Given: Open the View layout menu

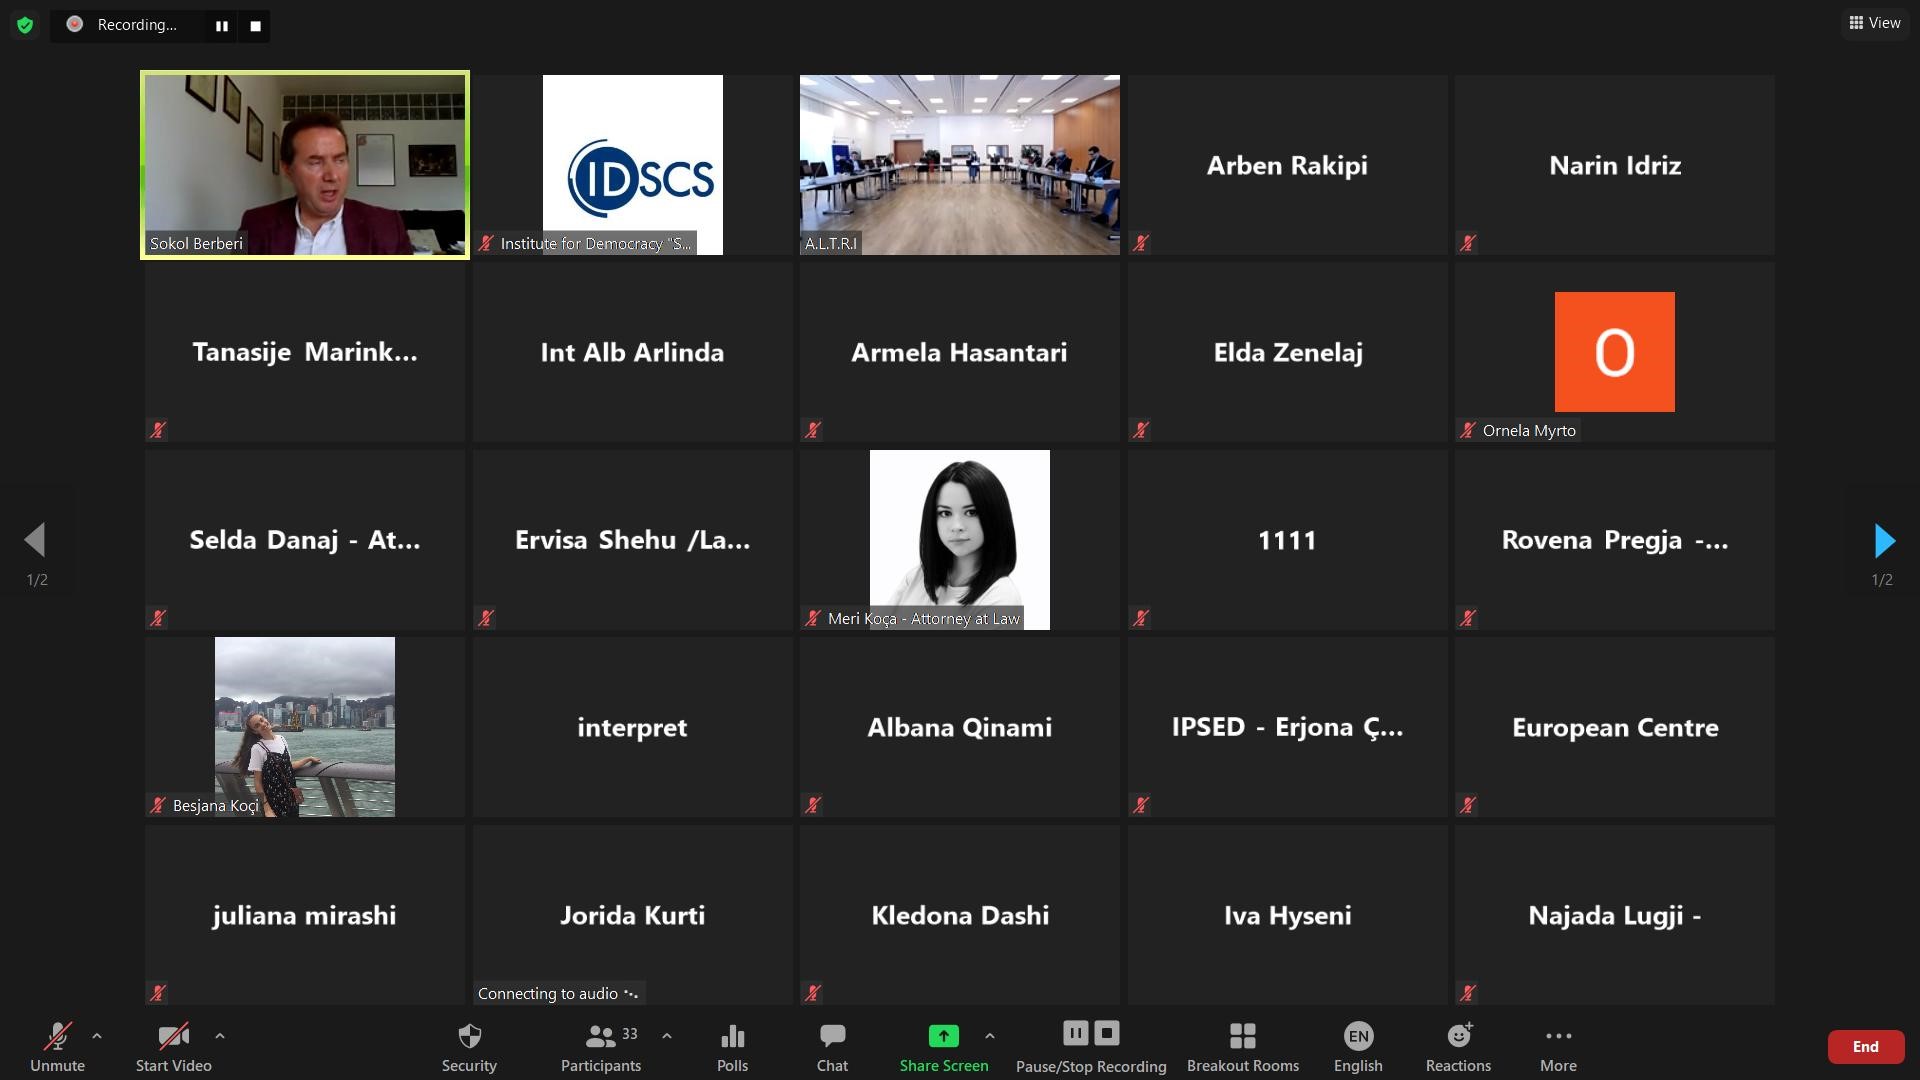Looking at the screenshot, I should click(1875, 23).
